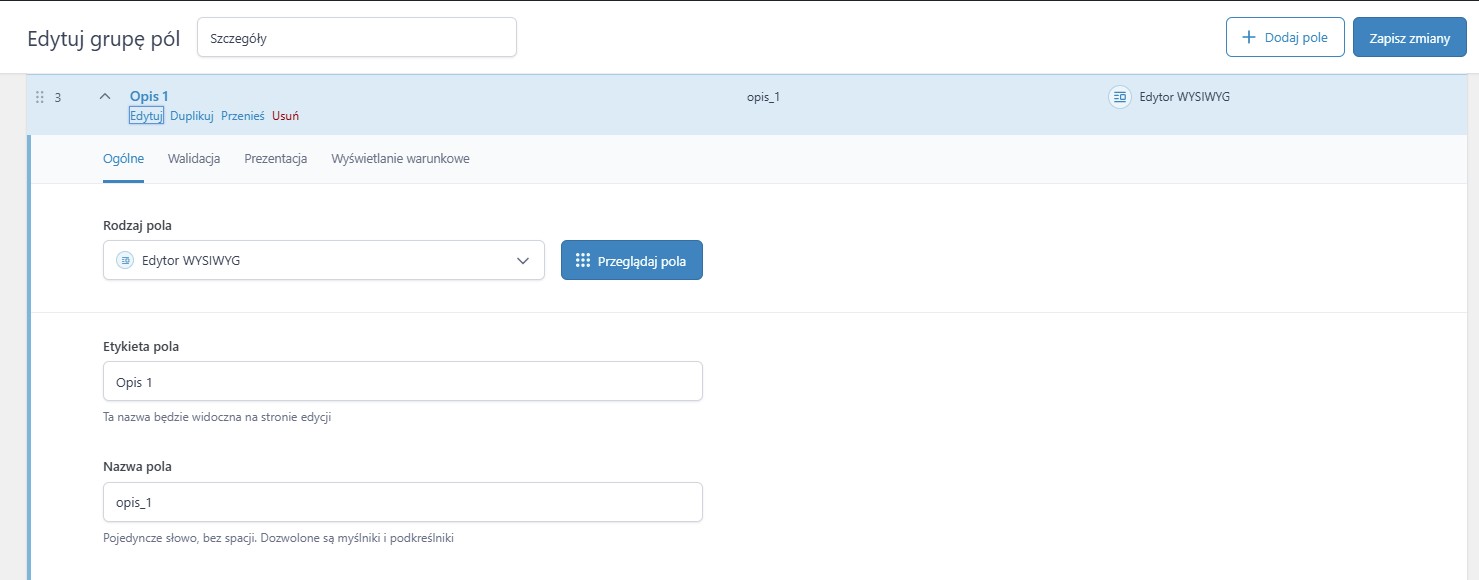Open the Rodzaj pola dropdown
1479x580 pixels.
(x=323, y=260)
